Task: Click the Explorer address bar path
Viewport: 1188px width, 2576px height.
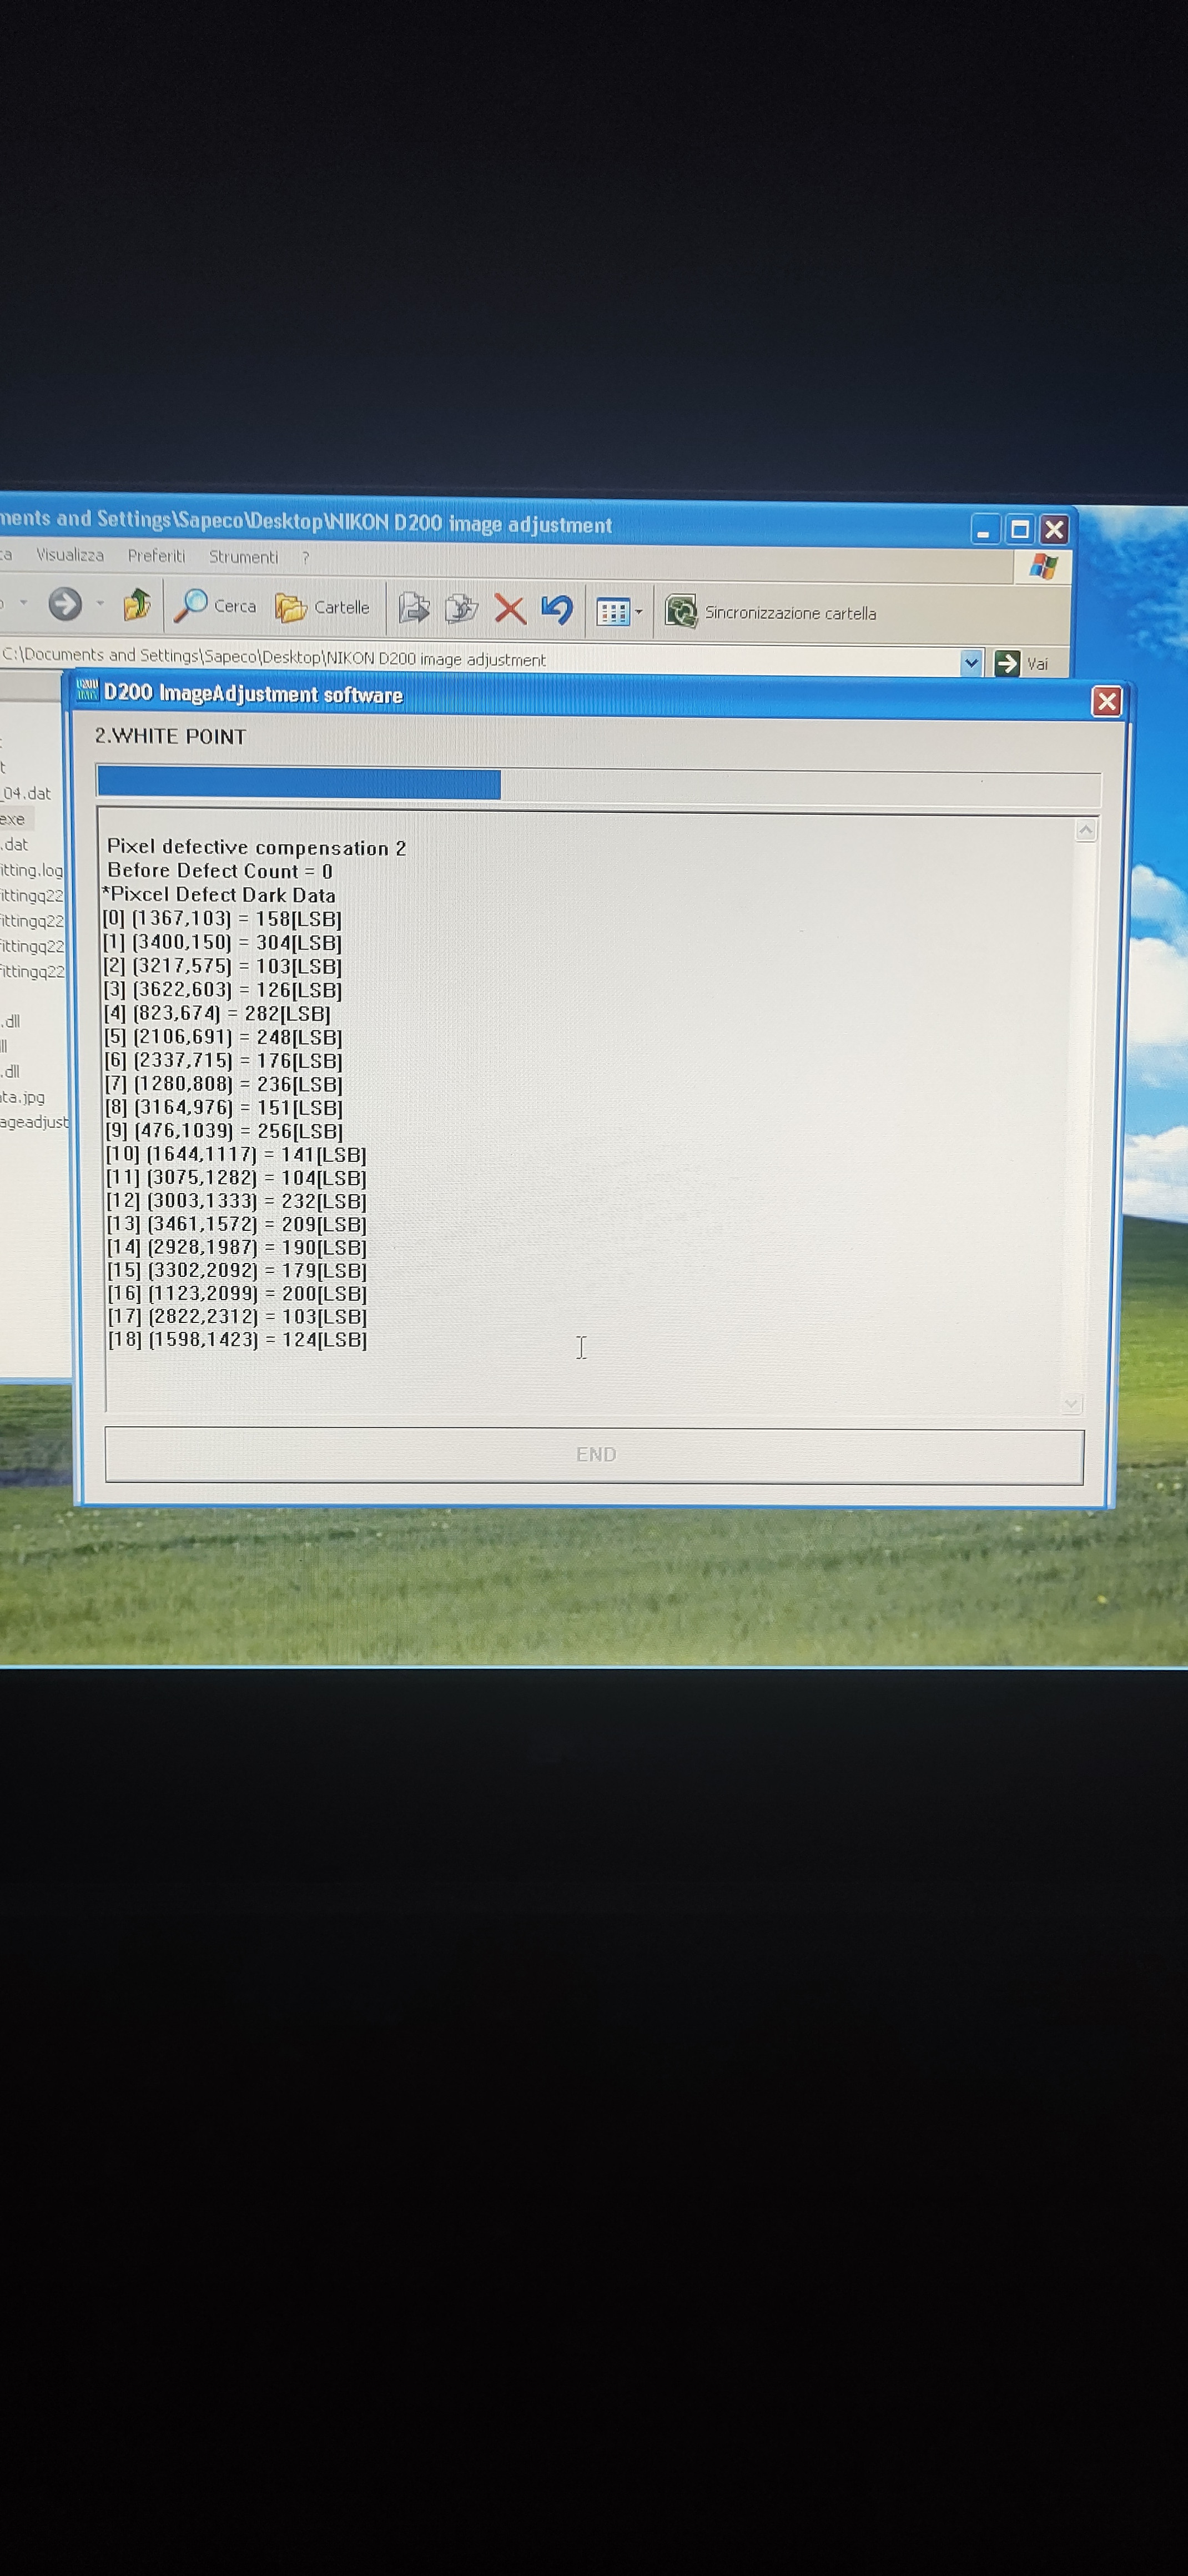Action: [274, 658]
